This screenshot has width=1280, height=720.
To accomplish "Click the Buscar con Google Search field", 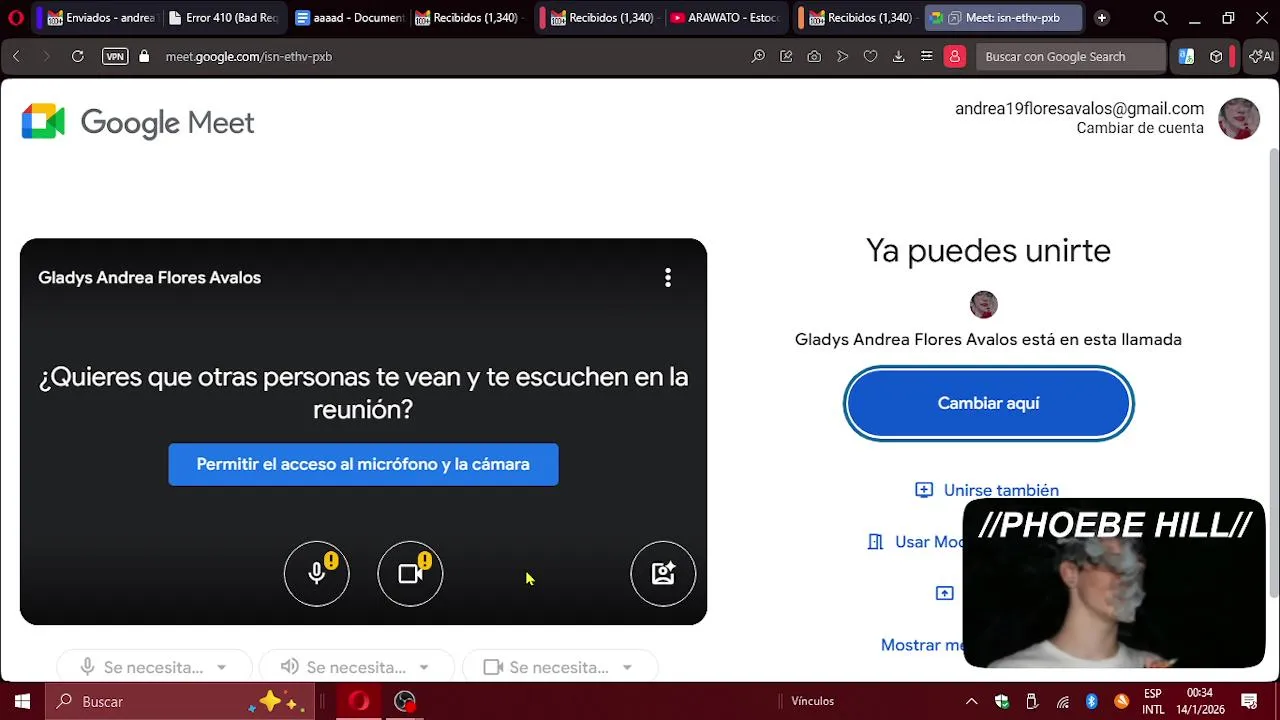I will (1070, 57).
